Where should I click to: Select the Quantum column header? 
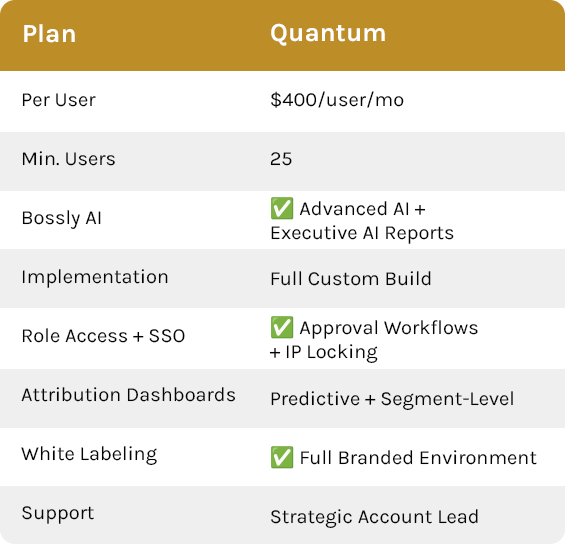[328, 34]
